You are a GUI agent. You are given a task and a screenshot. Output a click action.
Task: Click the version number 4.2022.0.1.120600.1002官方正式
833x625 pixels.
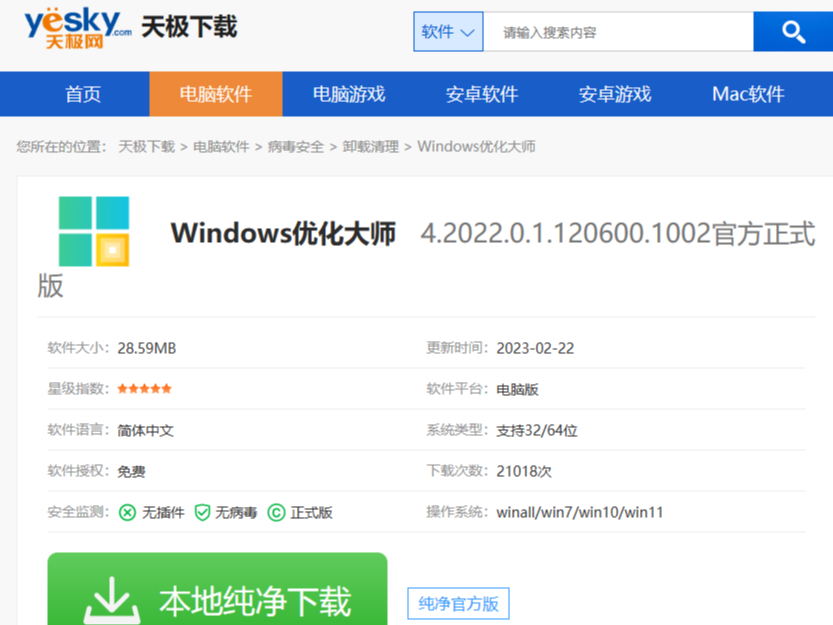coord(618,234)
